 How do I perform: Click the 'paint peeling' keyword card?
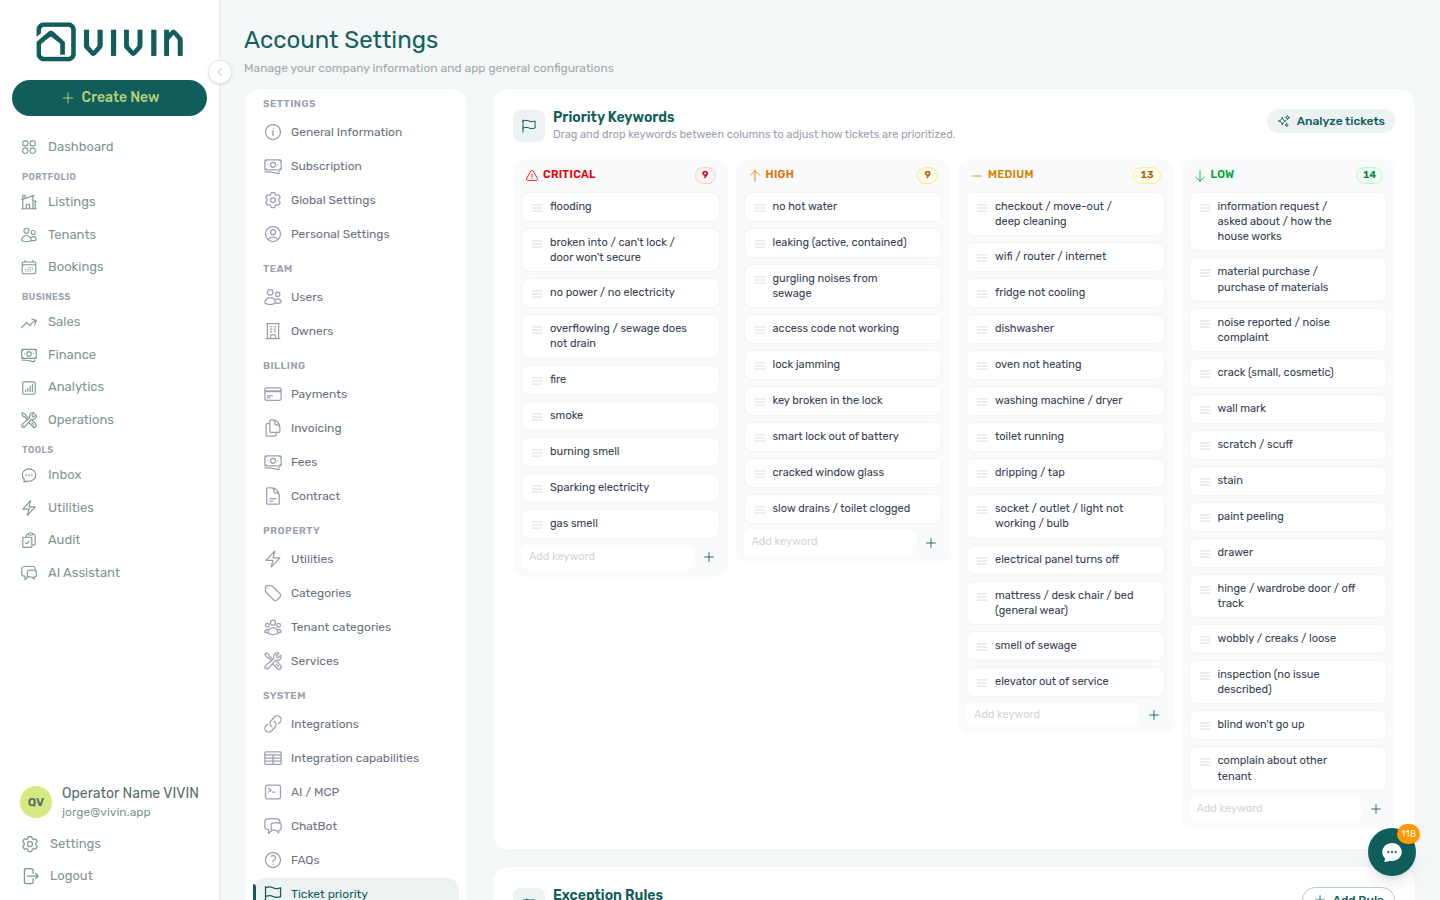coord(1288,517)
